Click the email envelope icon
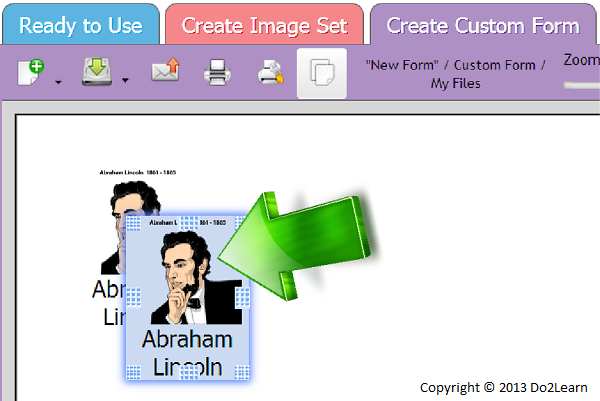This screenshot has width=600, height=401. pos(165,73)
